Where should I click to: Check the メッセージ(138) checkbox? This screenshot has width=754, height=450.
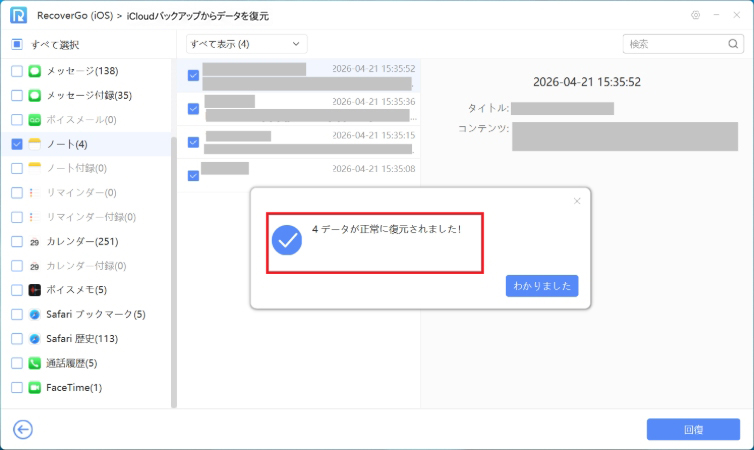[17, 71]
